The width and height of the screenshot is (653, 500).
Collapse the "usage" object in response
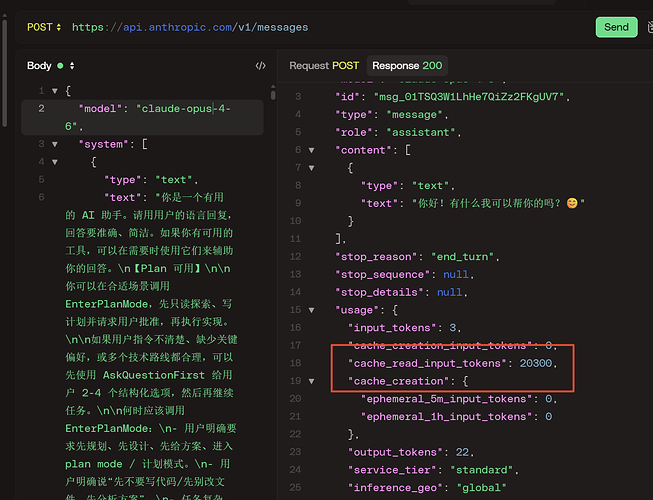(x=312, y=310)
